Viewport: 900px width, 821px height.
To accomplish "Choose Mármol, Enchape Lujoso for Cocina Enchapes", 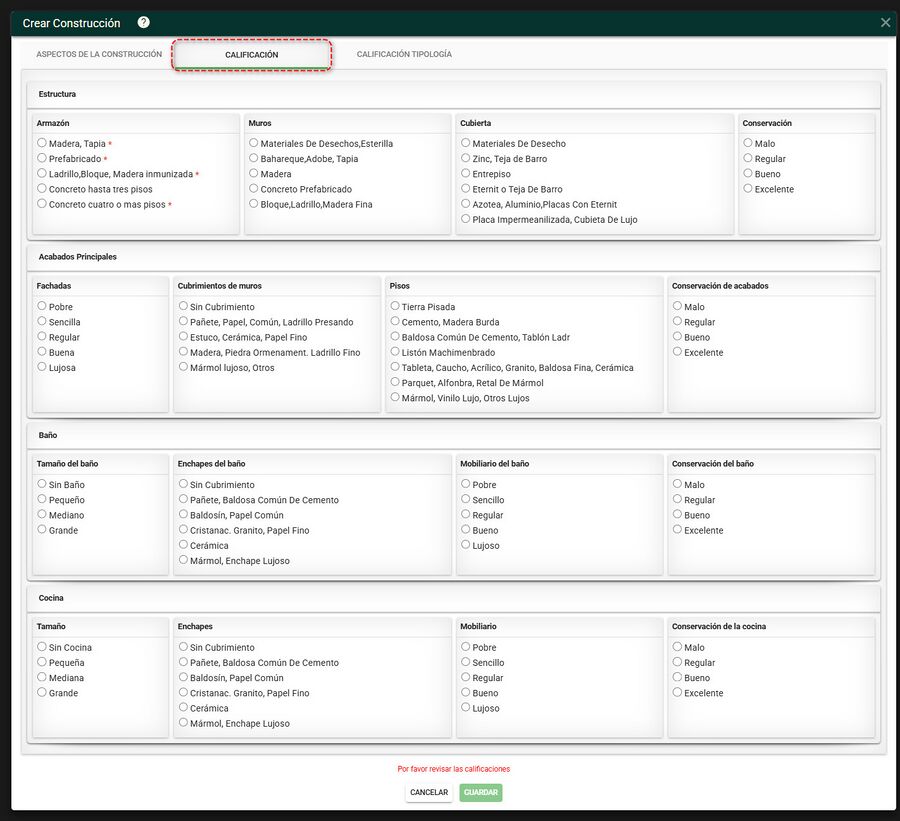I will [x=183, y=722].
